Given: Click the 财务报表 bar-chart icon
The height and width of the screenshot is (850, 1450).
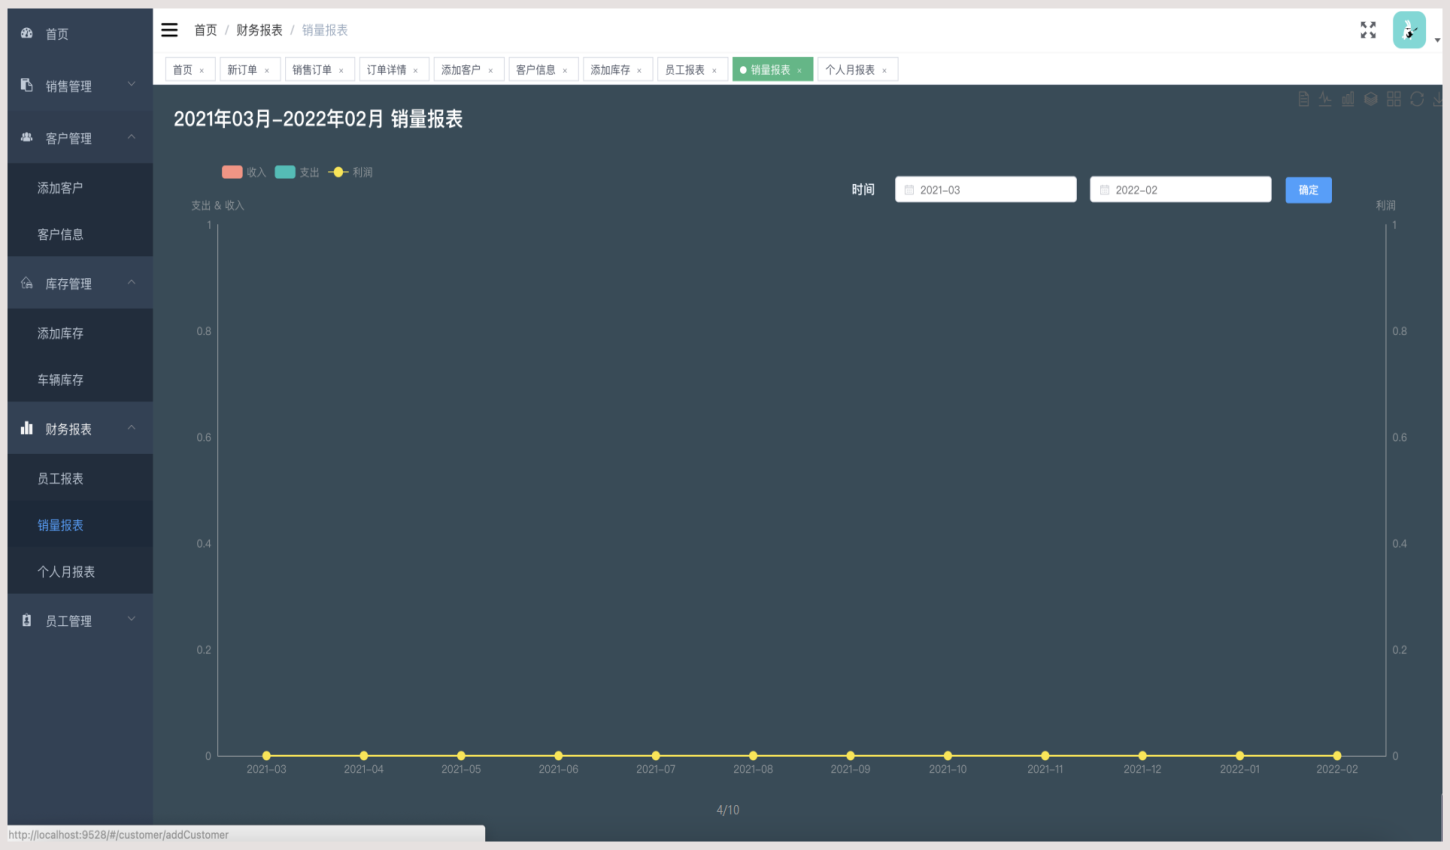Looking at the screenshot, I should [x=27, y=428].
